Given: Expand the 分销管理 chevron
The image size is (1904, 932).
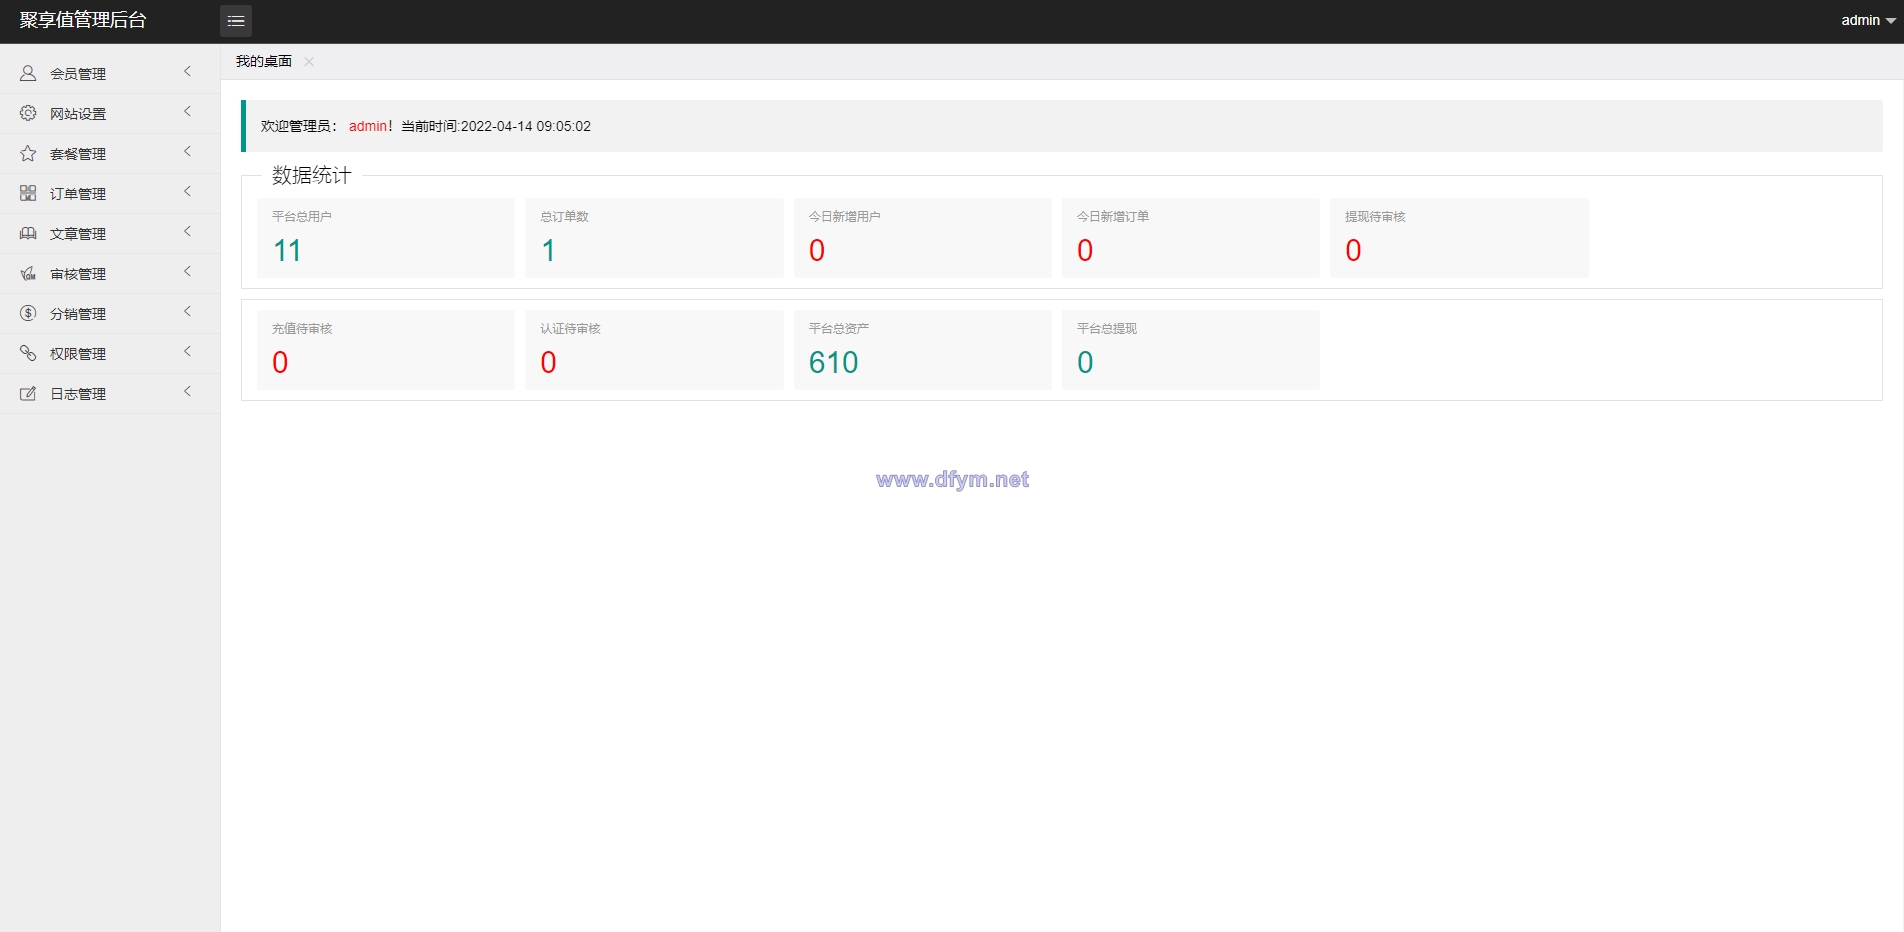Looking at the screenshot, I should tap(187, 311).
